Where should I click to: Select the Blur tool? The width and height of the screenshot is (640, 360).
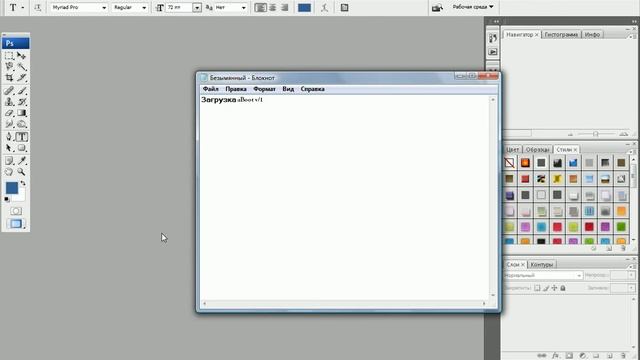pyautogui.click(x=9, y=124)
